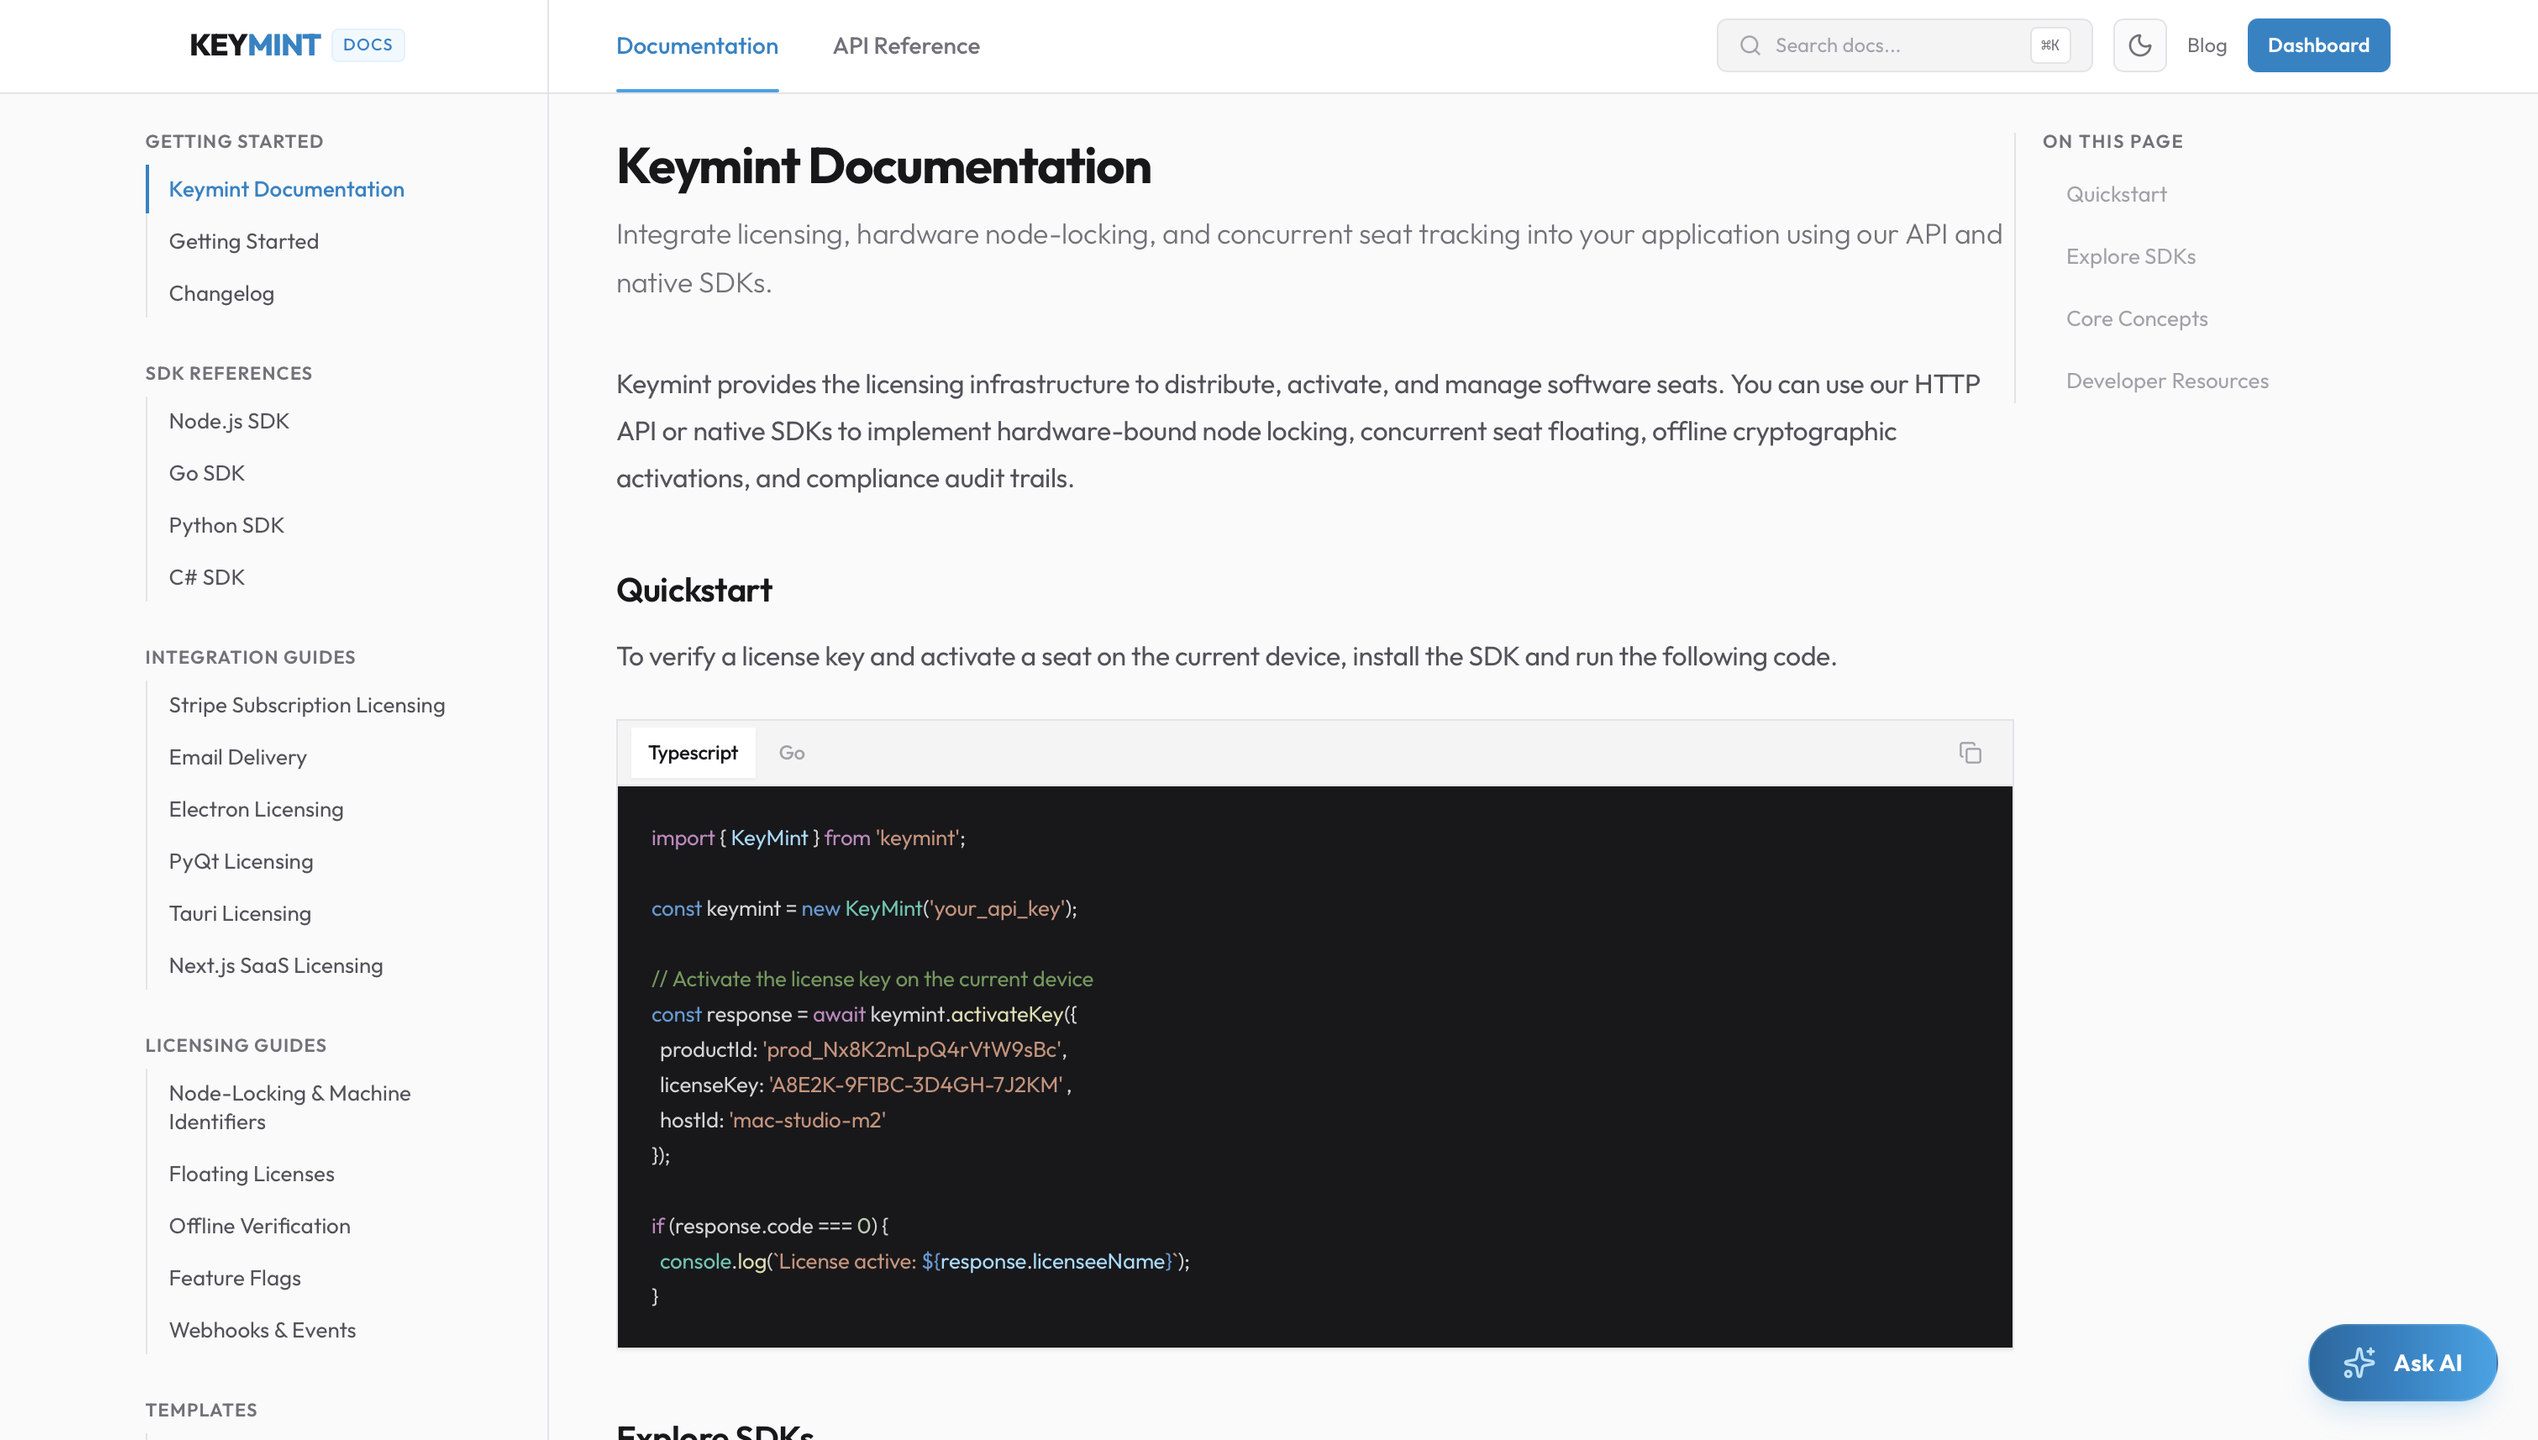Screen dimensions: 2538x1440
Task: Click the Keymint Documentation page title
Action: coord(883,166)
